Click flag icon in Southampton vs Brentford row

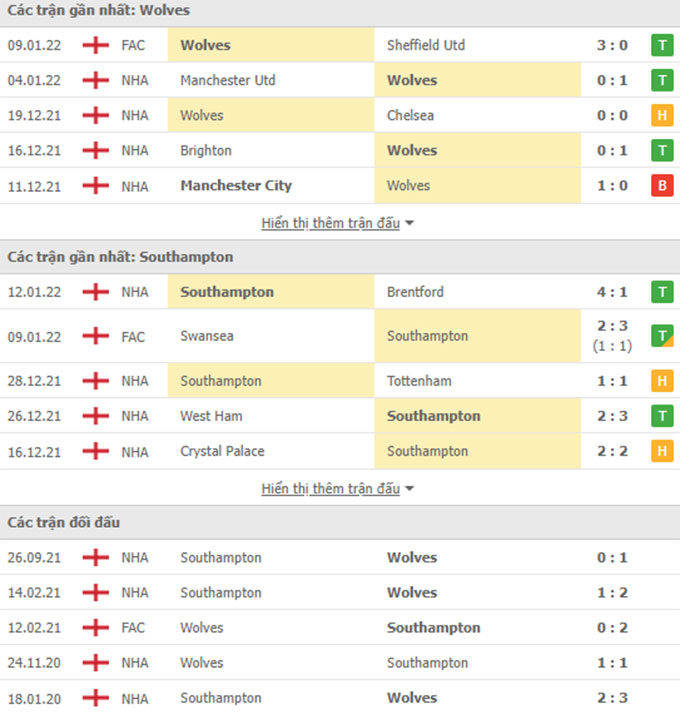96,292
